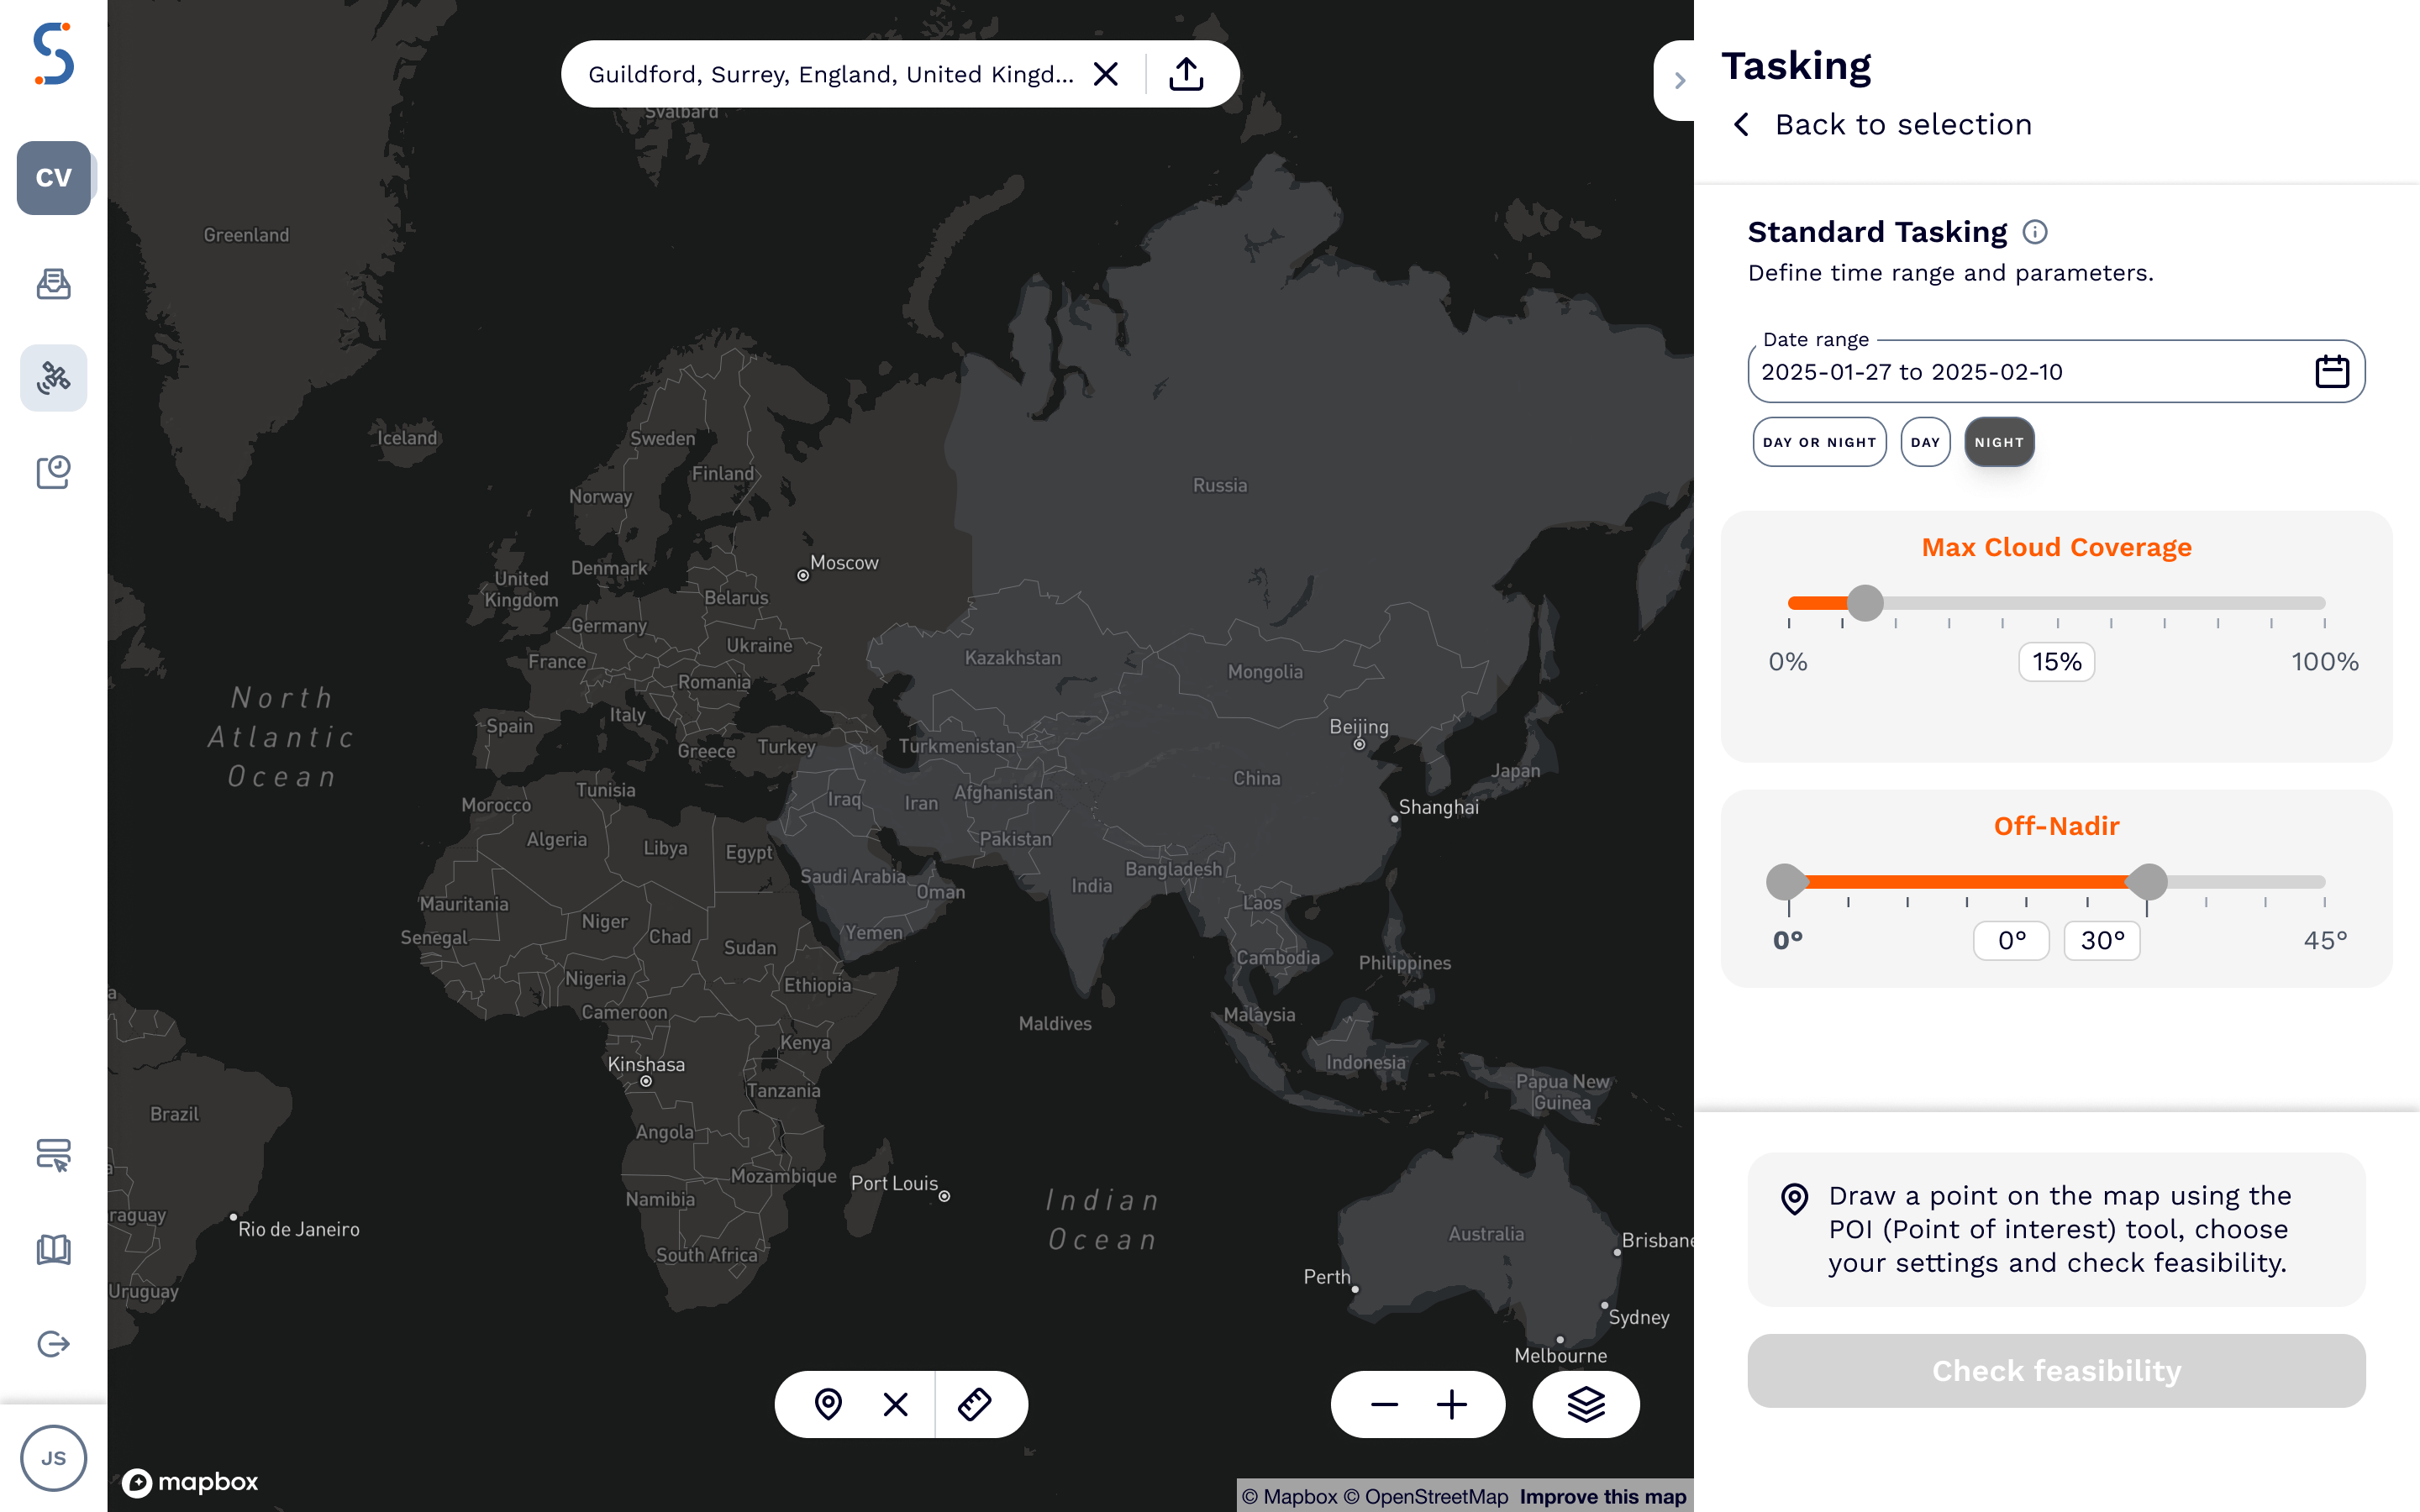Click the Guildford location search field
This screenshot has width=2420, height=1512.
tap(832, 73)
